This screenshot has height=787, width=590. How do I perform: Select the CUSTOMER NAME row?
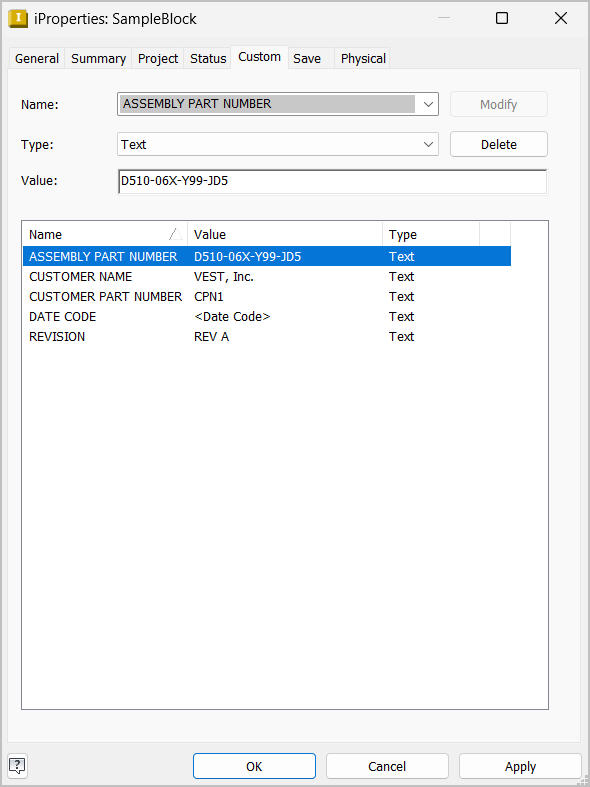click(267, 277)
